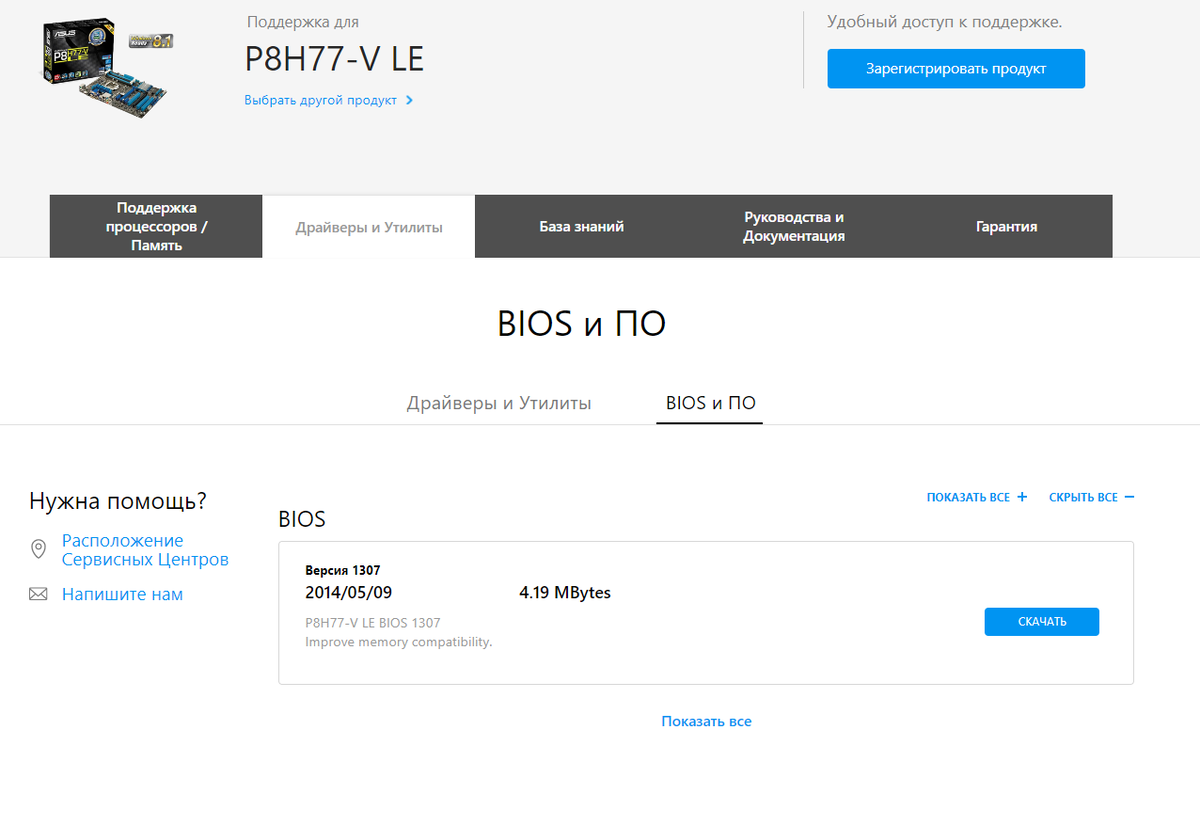Collapse all items with 'СКРЫТЬ ВСЕ −'
This screenshot has width=1200, height=825.
[x=1091, y=497]
